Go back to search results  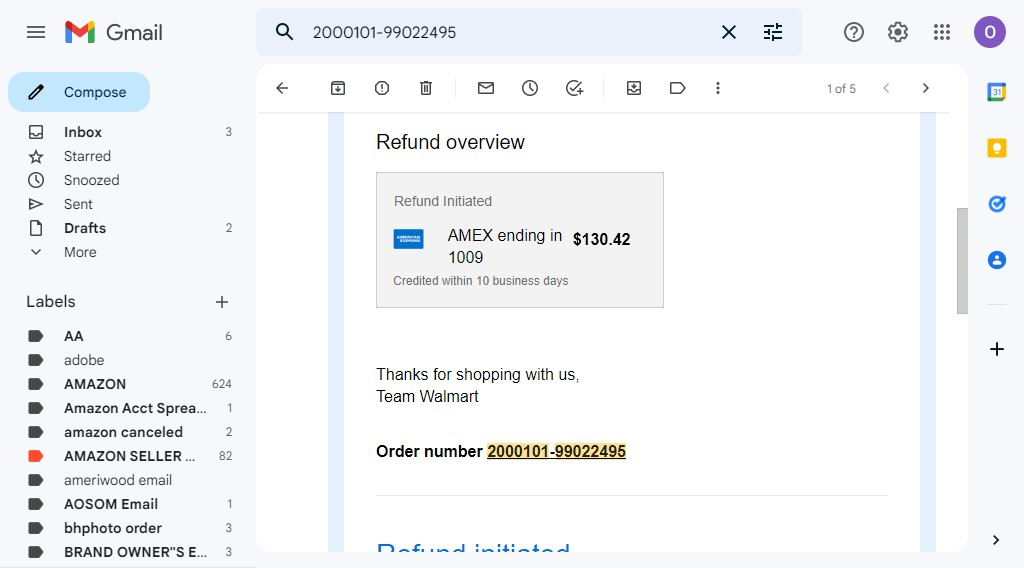tap(282, 88)
